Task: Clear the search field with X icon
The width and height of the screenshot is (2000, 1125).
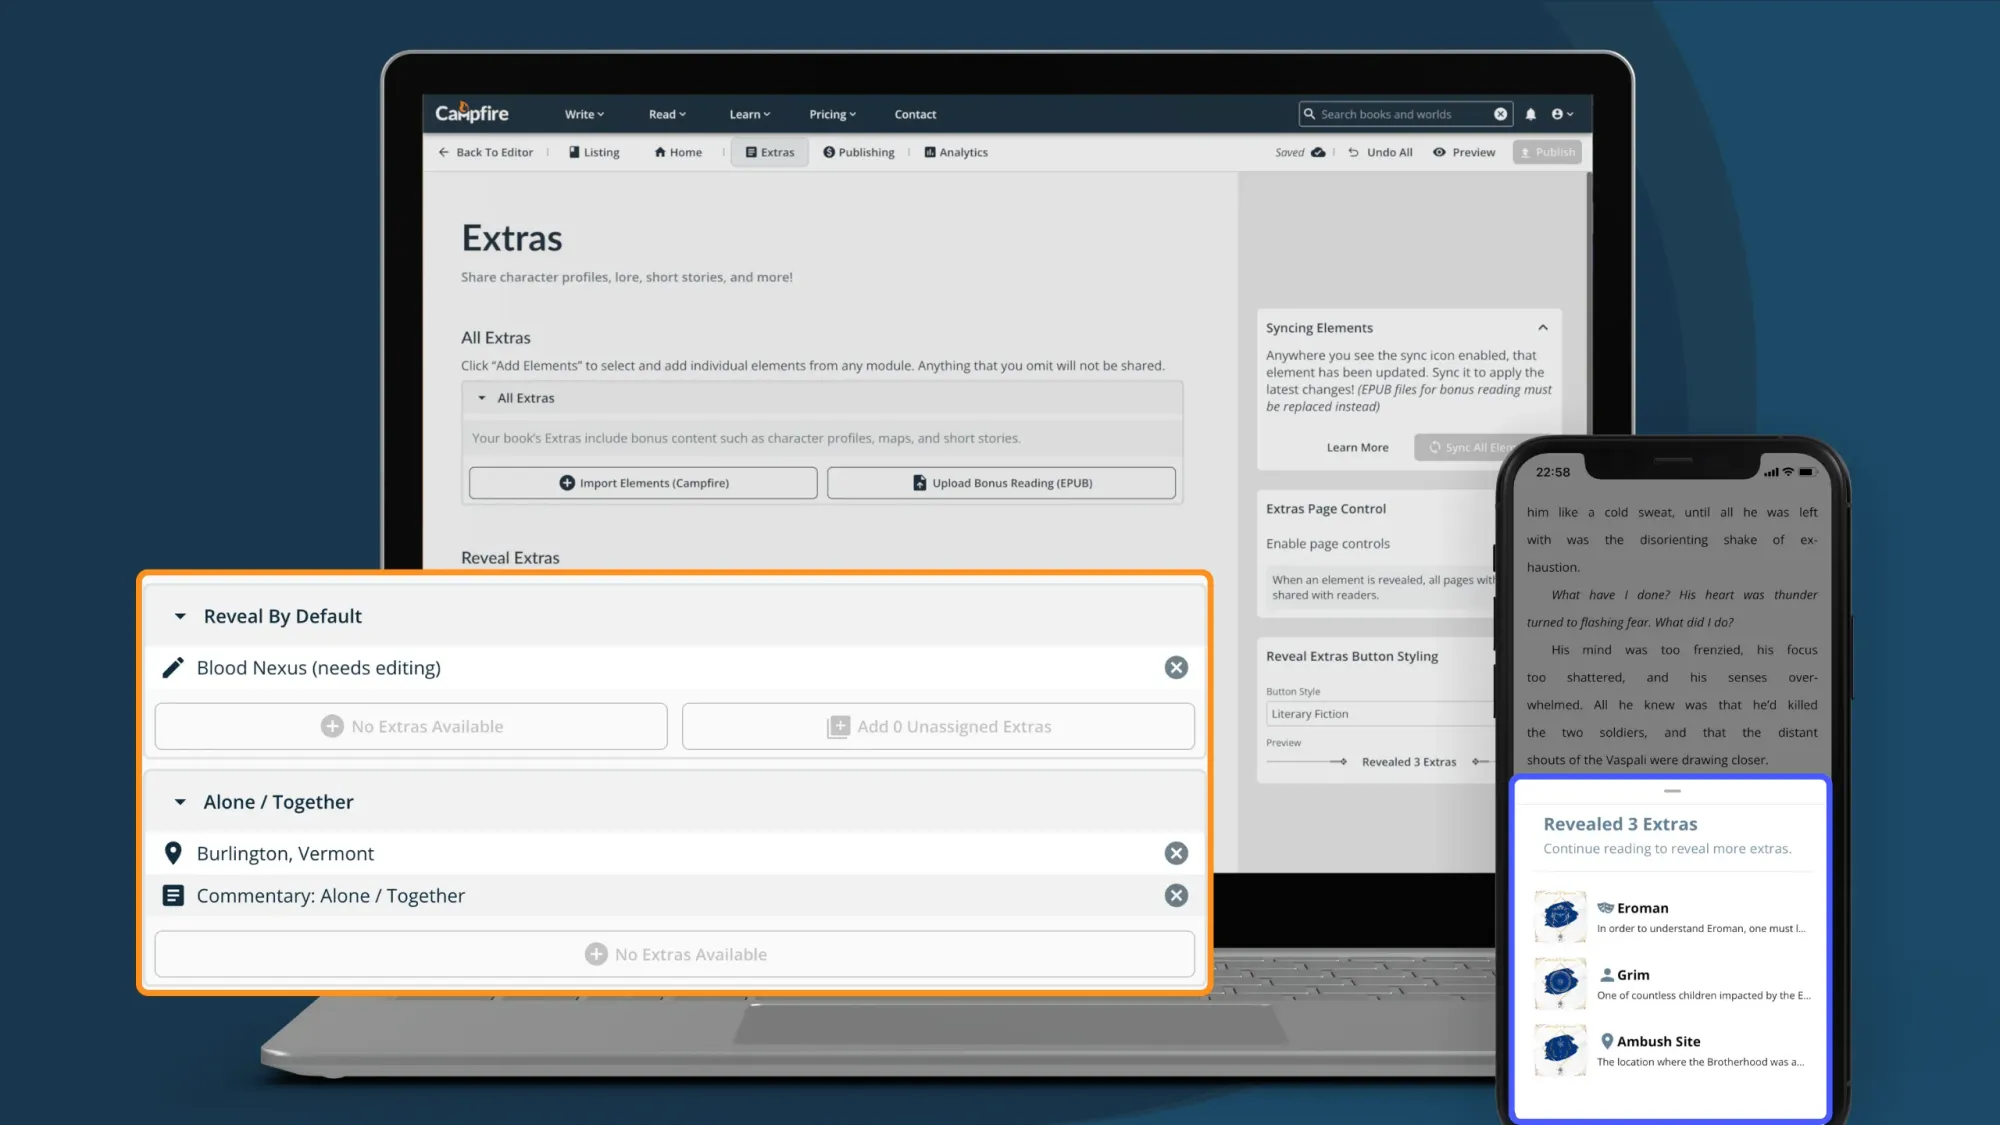Action: tap(1500, 114)
